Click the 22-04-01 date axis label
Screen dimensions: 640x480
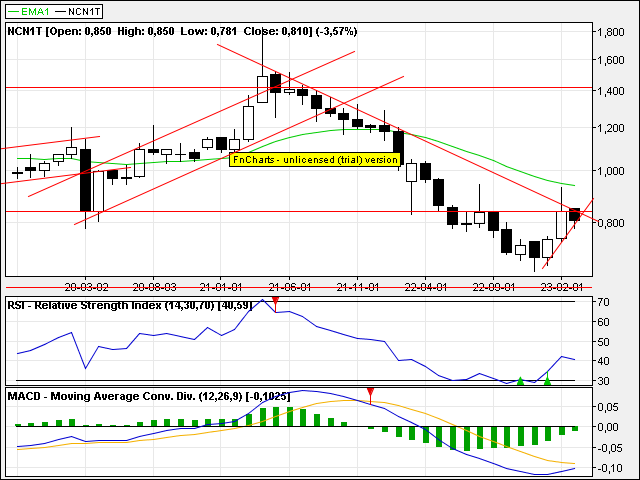coord(426,287)
